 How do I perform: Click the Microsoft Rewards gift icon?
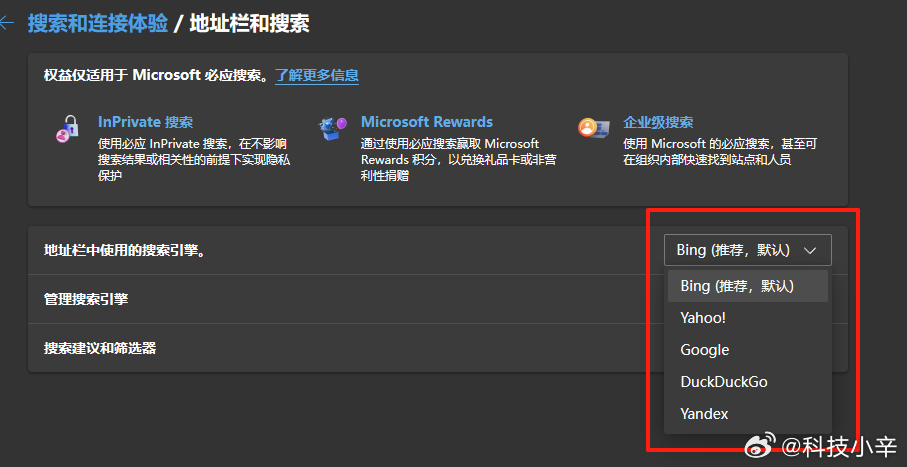pos(333,128)
